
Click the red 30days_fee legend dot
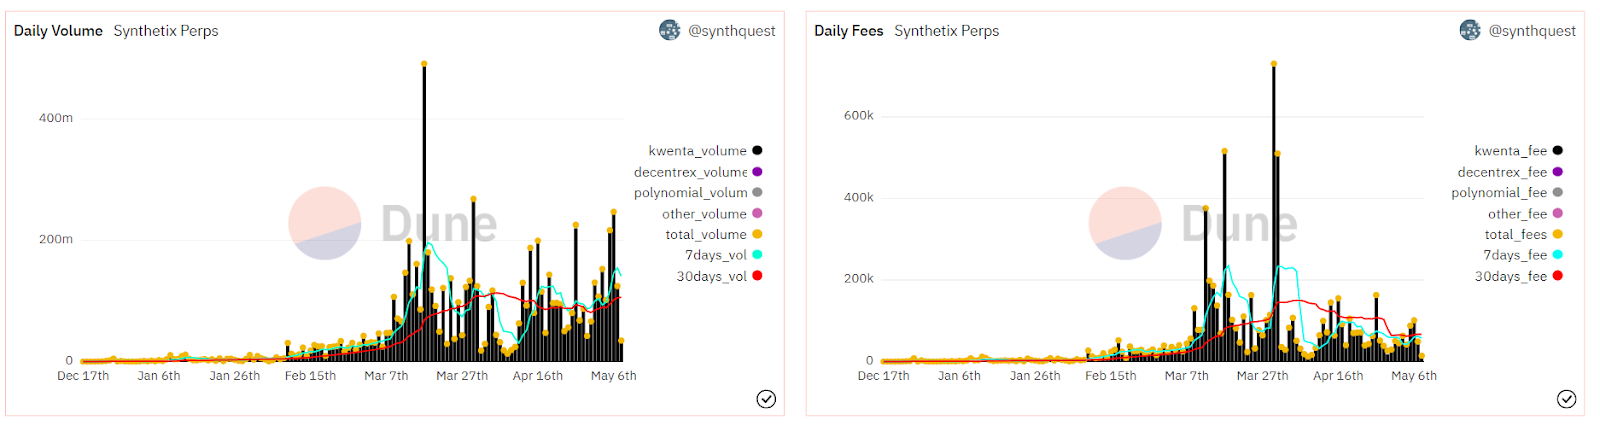coord(1558,276)
